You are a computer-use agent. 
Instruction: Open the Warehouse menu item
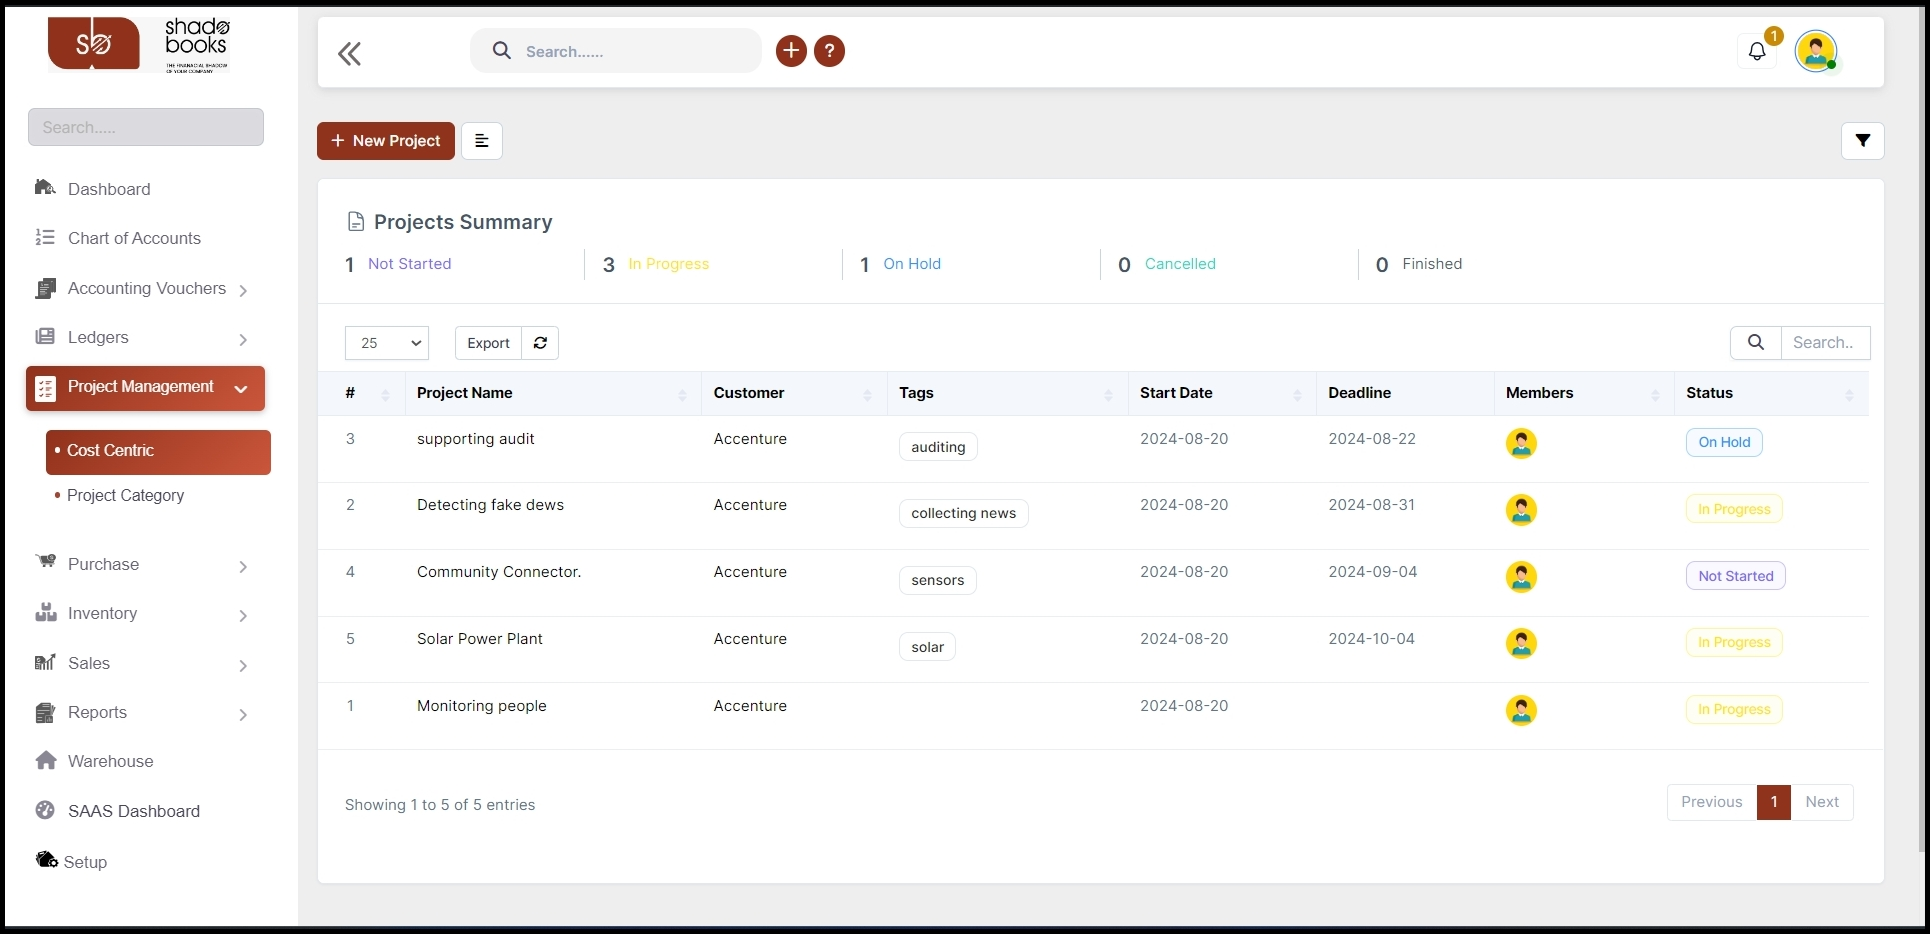coord(110,761)
